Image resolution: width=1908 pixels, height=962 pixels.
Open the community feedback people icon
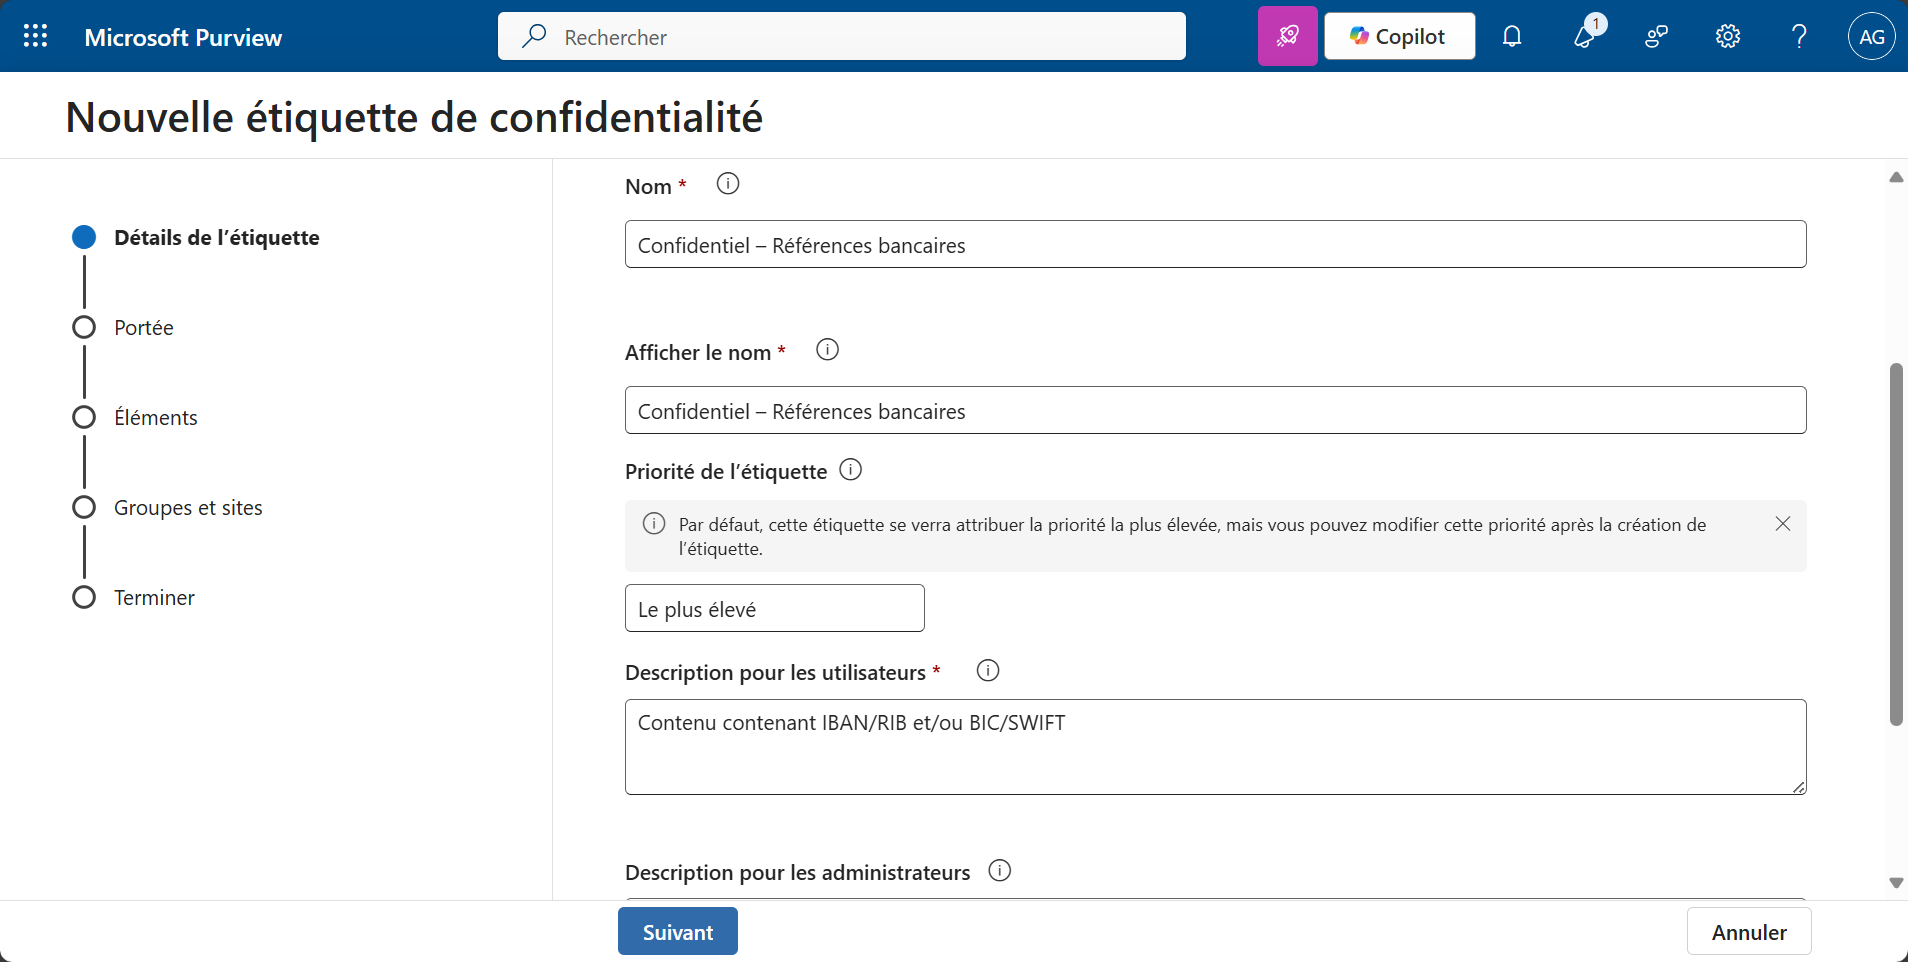1656,37
